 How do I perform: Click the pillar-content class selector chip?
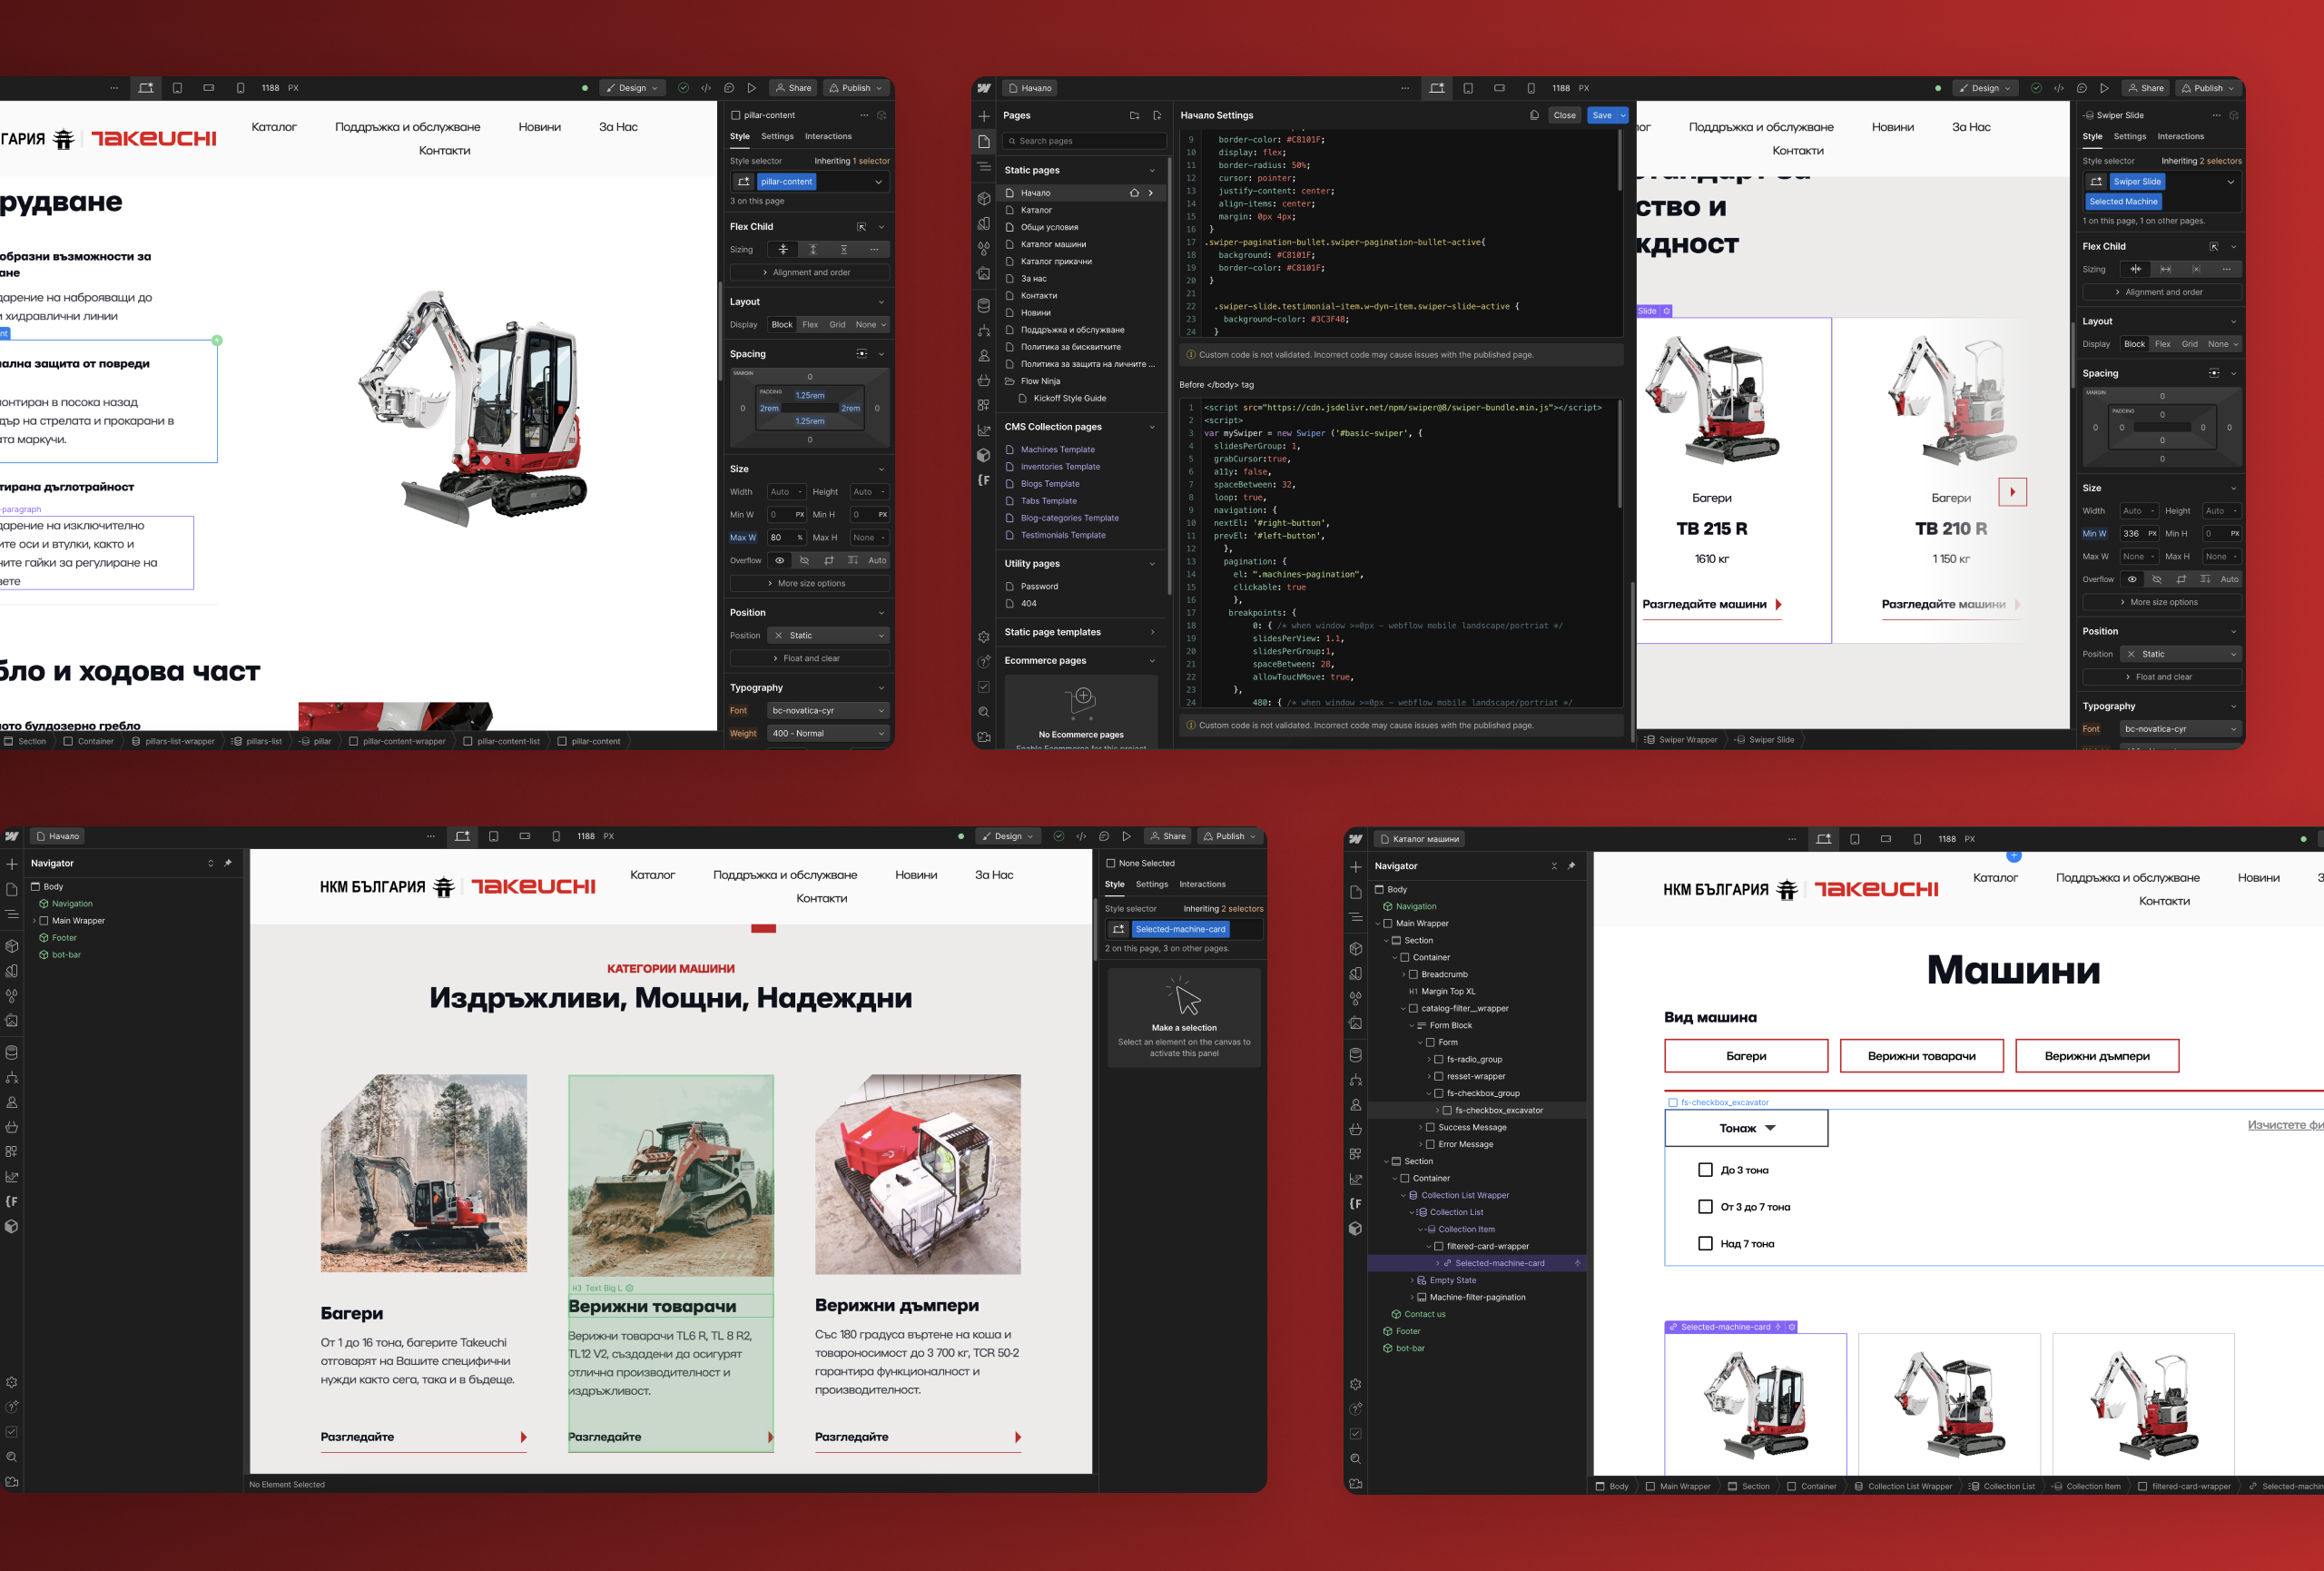point(786,182)
